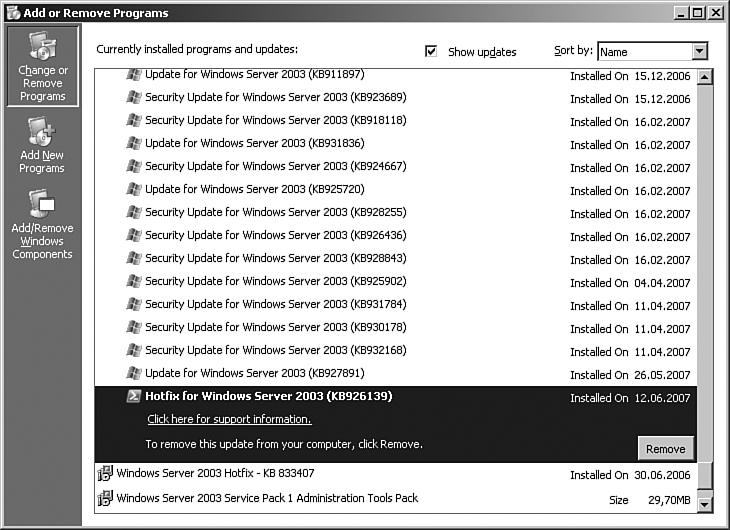Select Security Update (KB931784) row
The width and height of the screenshot is (730, 530).
396,305
